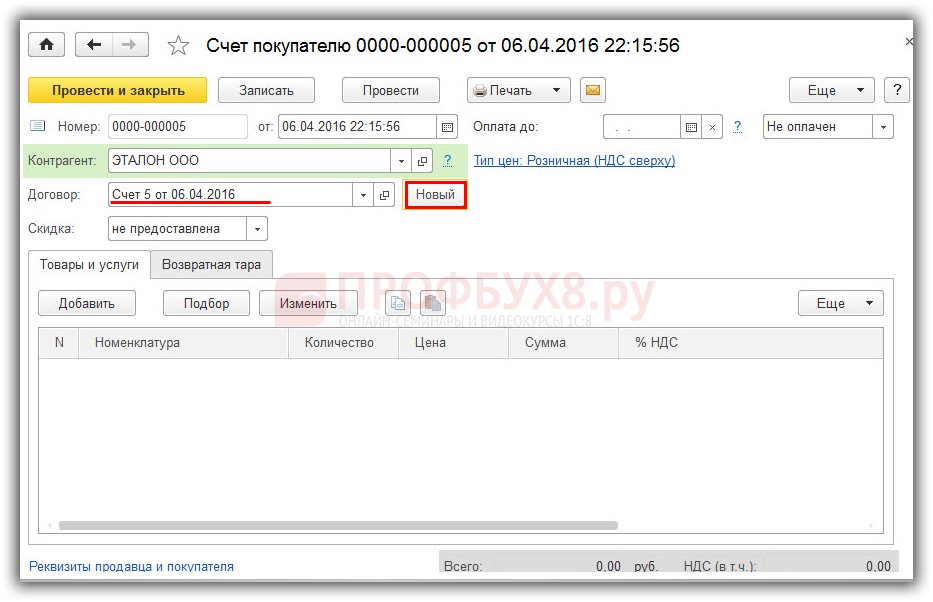Open calendar picker for document date

click(x=448, y=127)
